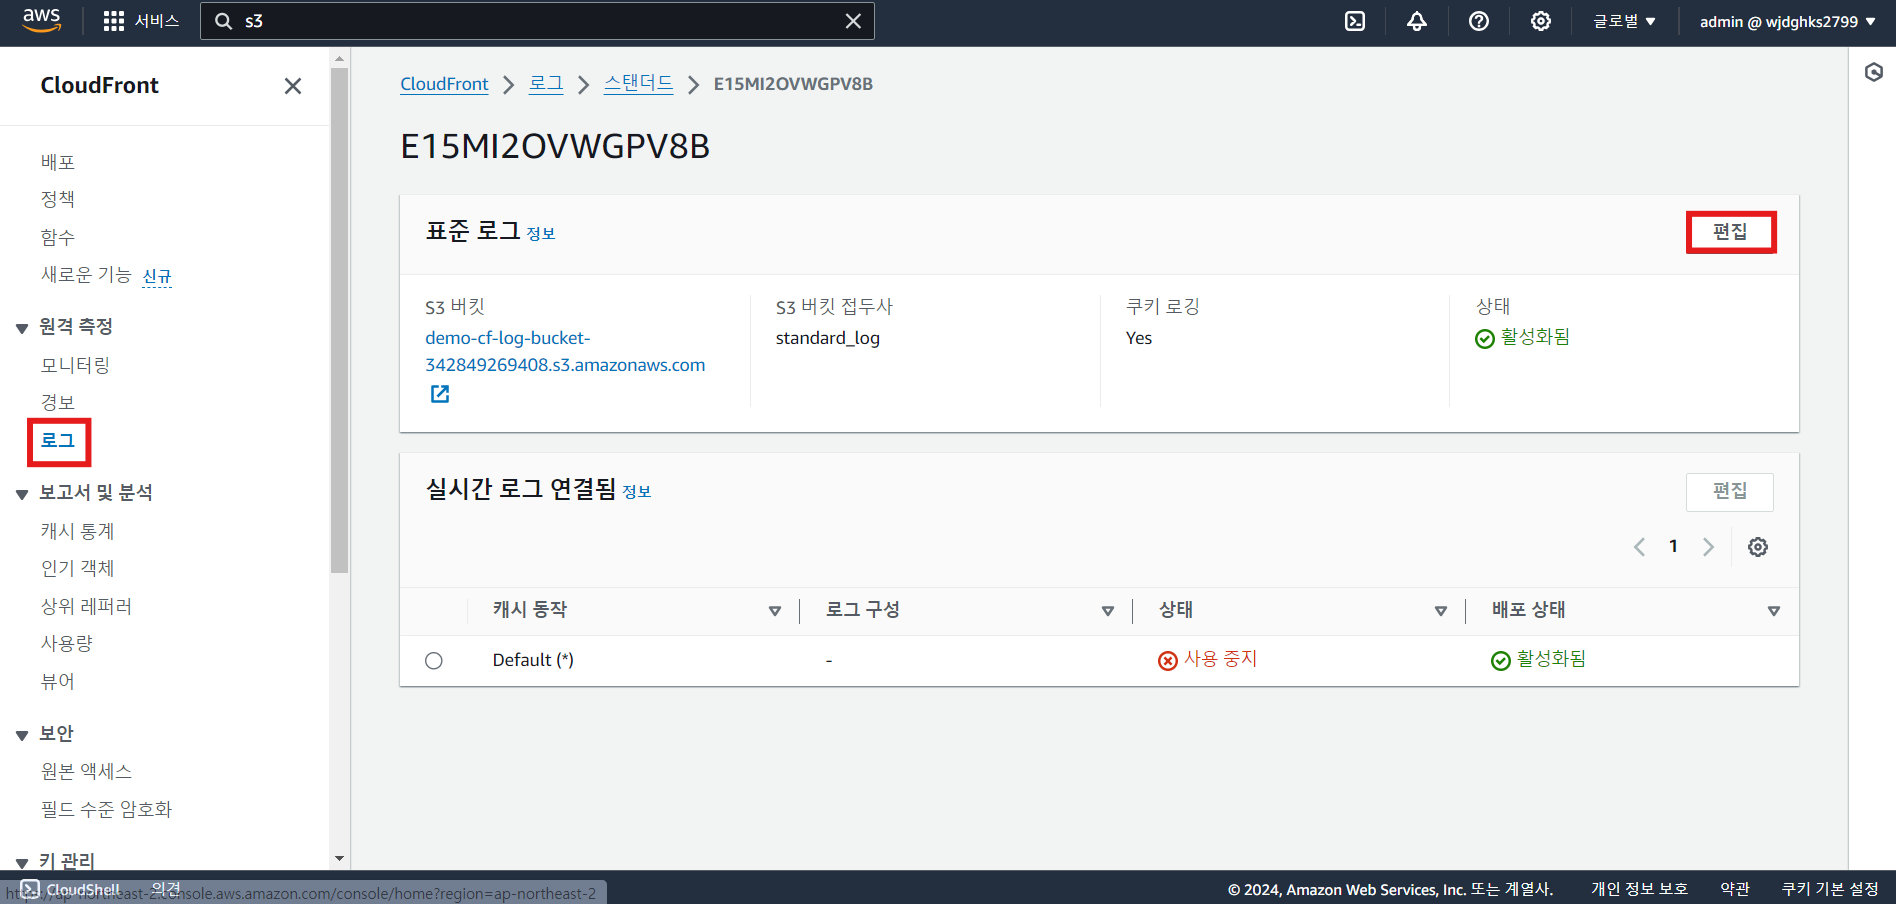
Task: Open the admin account dropdown
Action: (x=1788, y=21)
